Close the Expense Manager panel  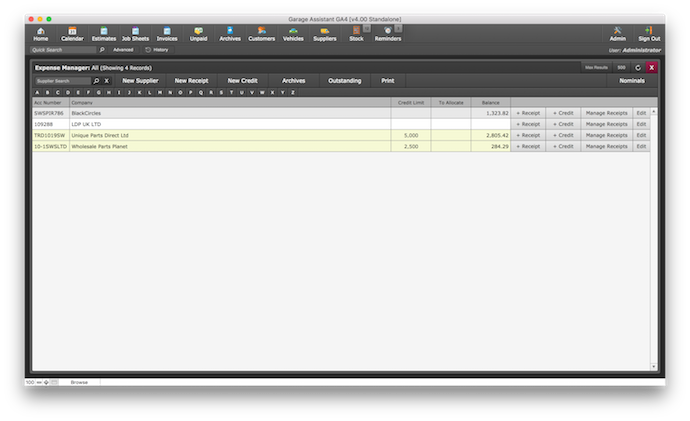pyautogui.click(x=651, y=67)
